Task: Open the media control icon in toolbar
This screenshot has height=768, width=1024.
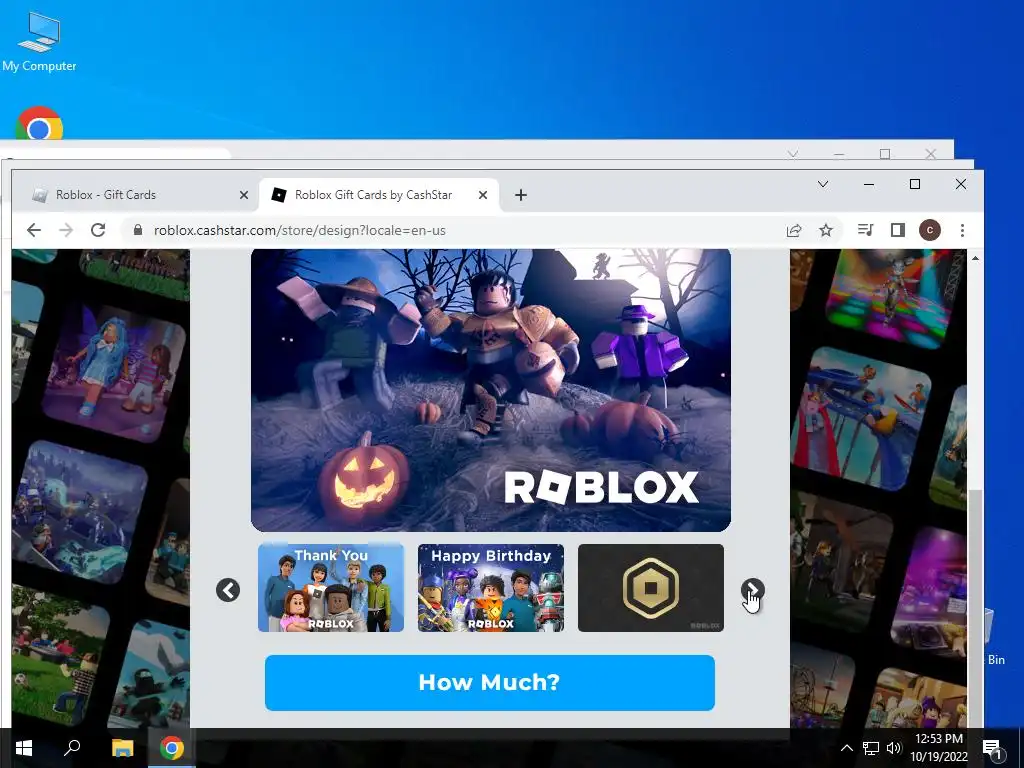Action: (x=865, y=230)
